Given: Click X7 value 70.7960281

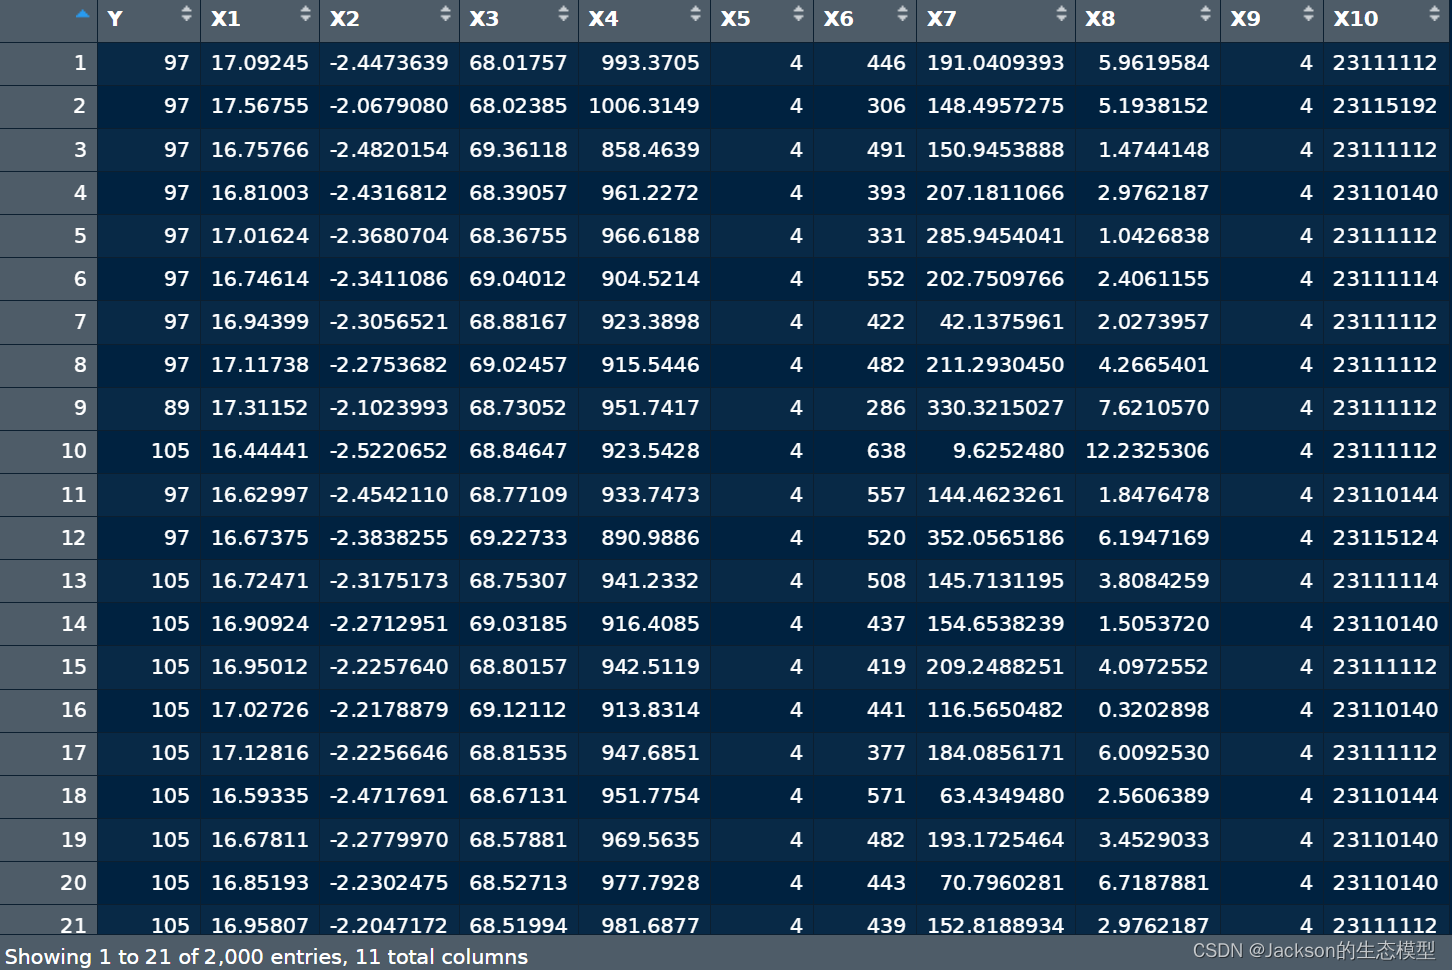Looking at the screenshot, I should click(x=1002, y=883).
